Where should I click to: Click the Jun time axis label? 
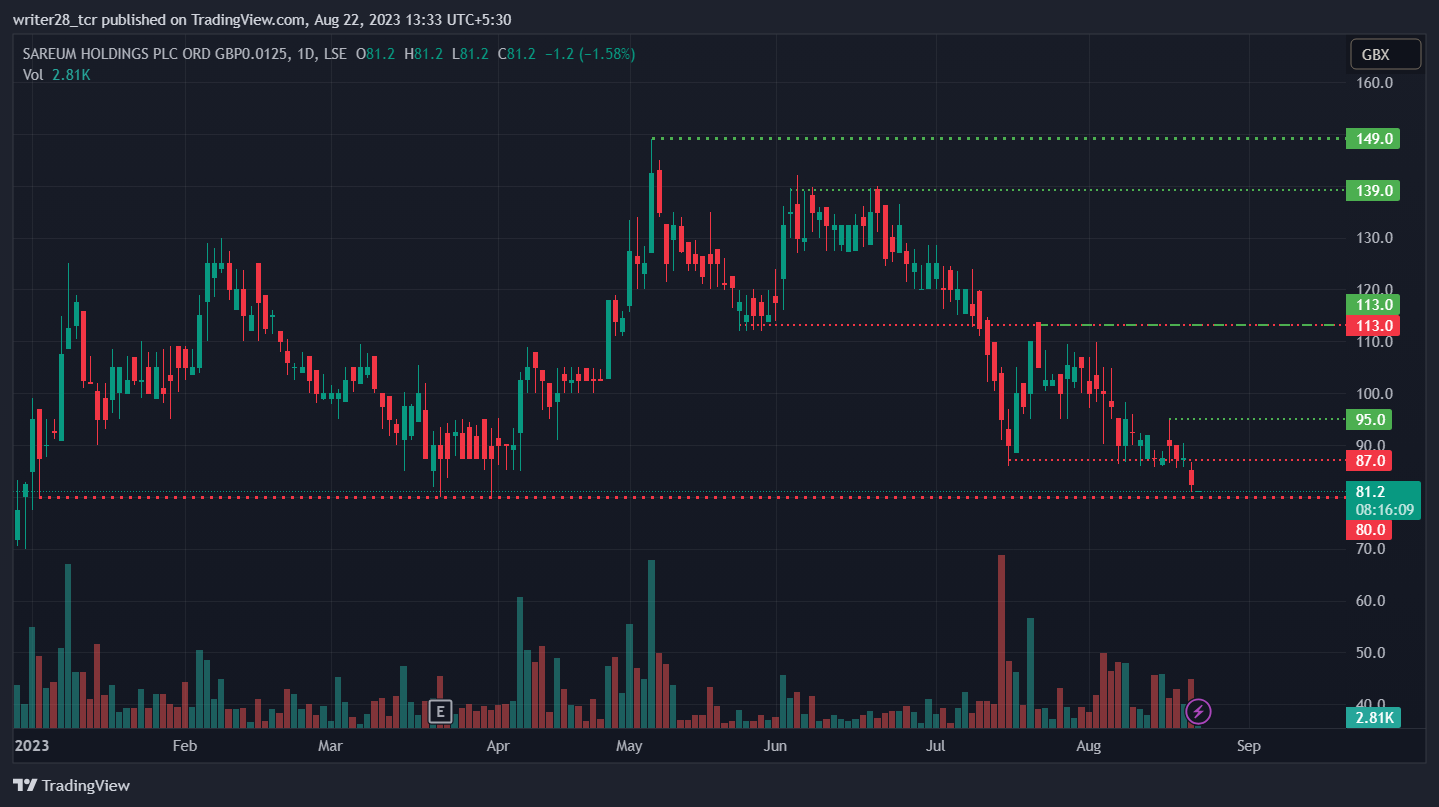(775, 746)
